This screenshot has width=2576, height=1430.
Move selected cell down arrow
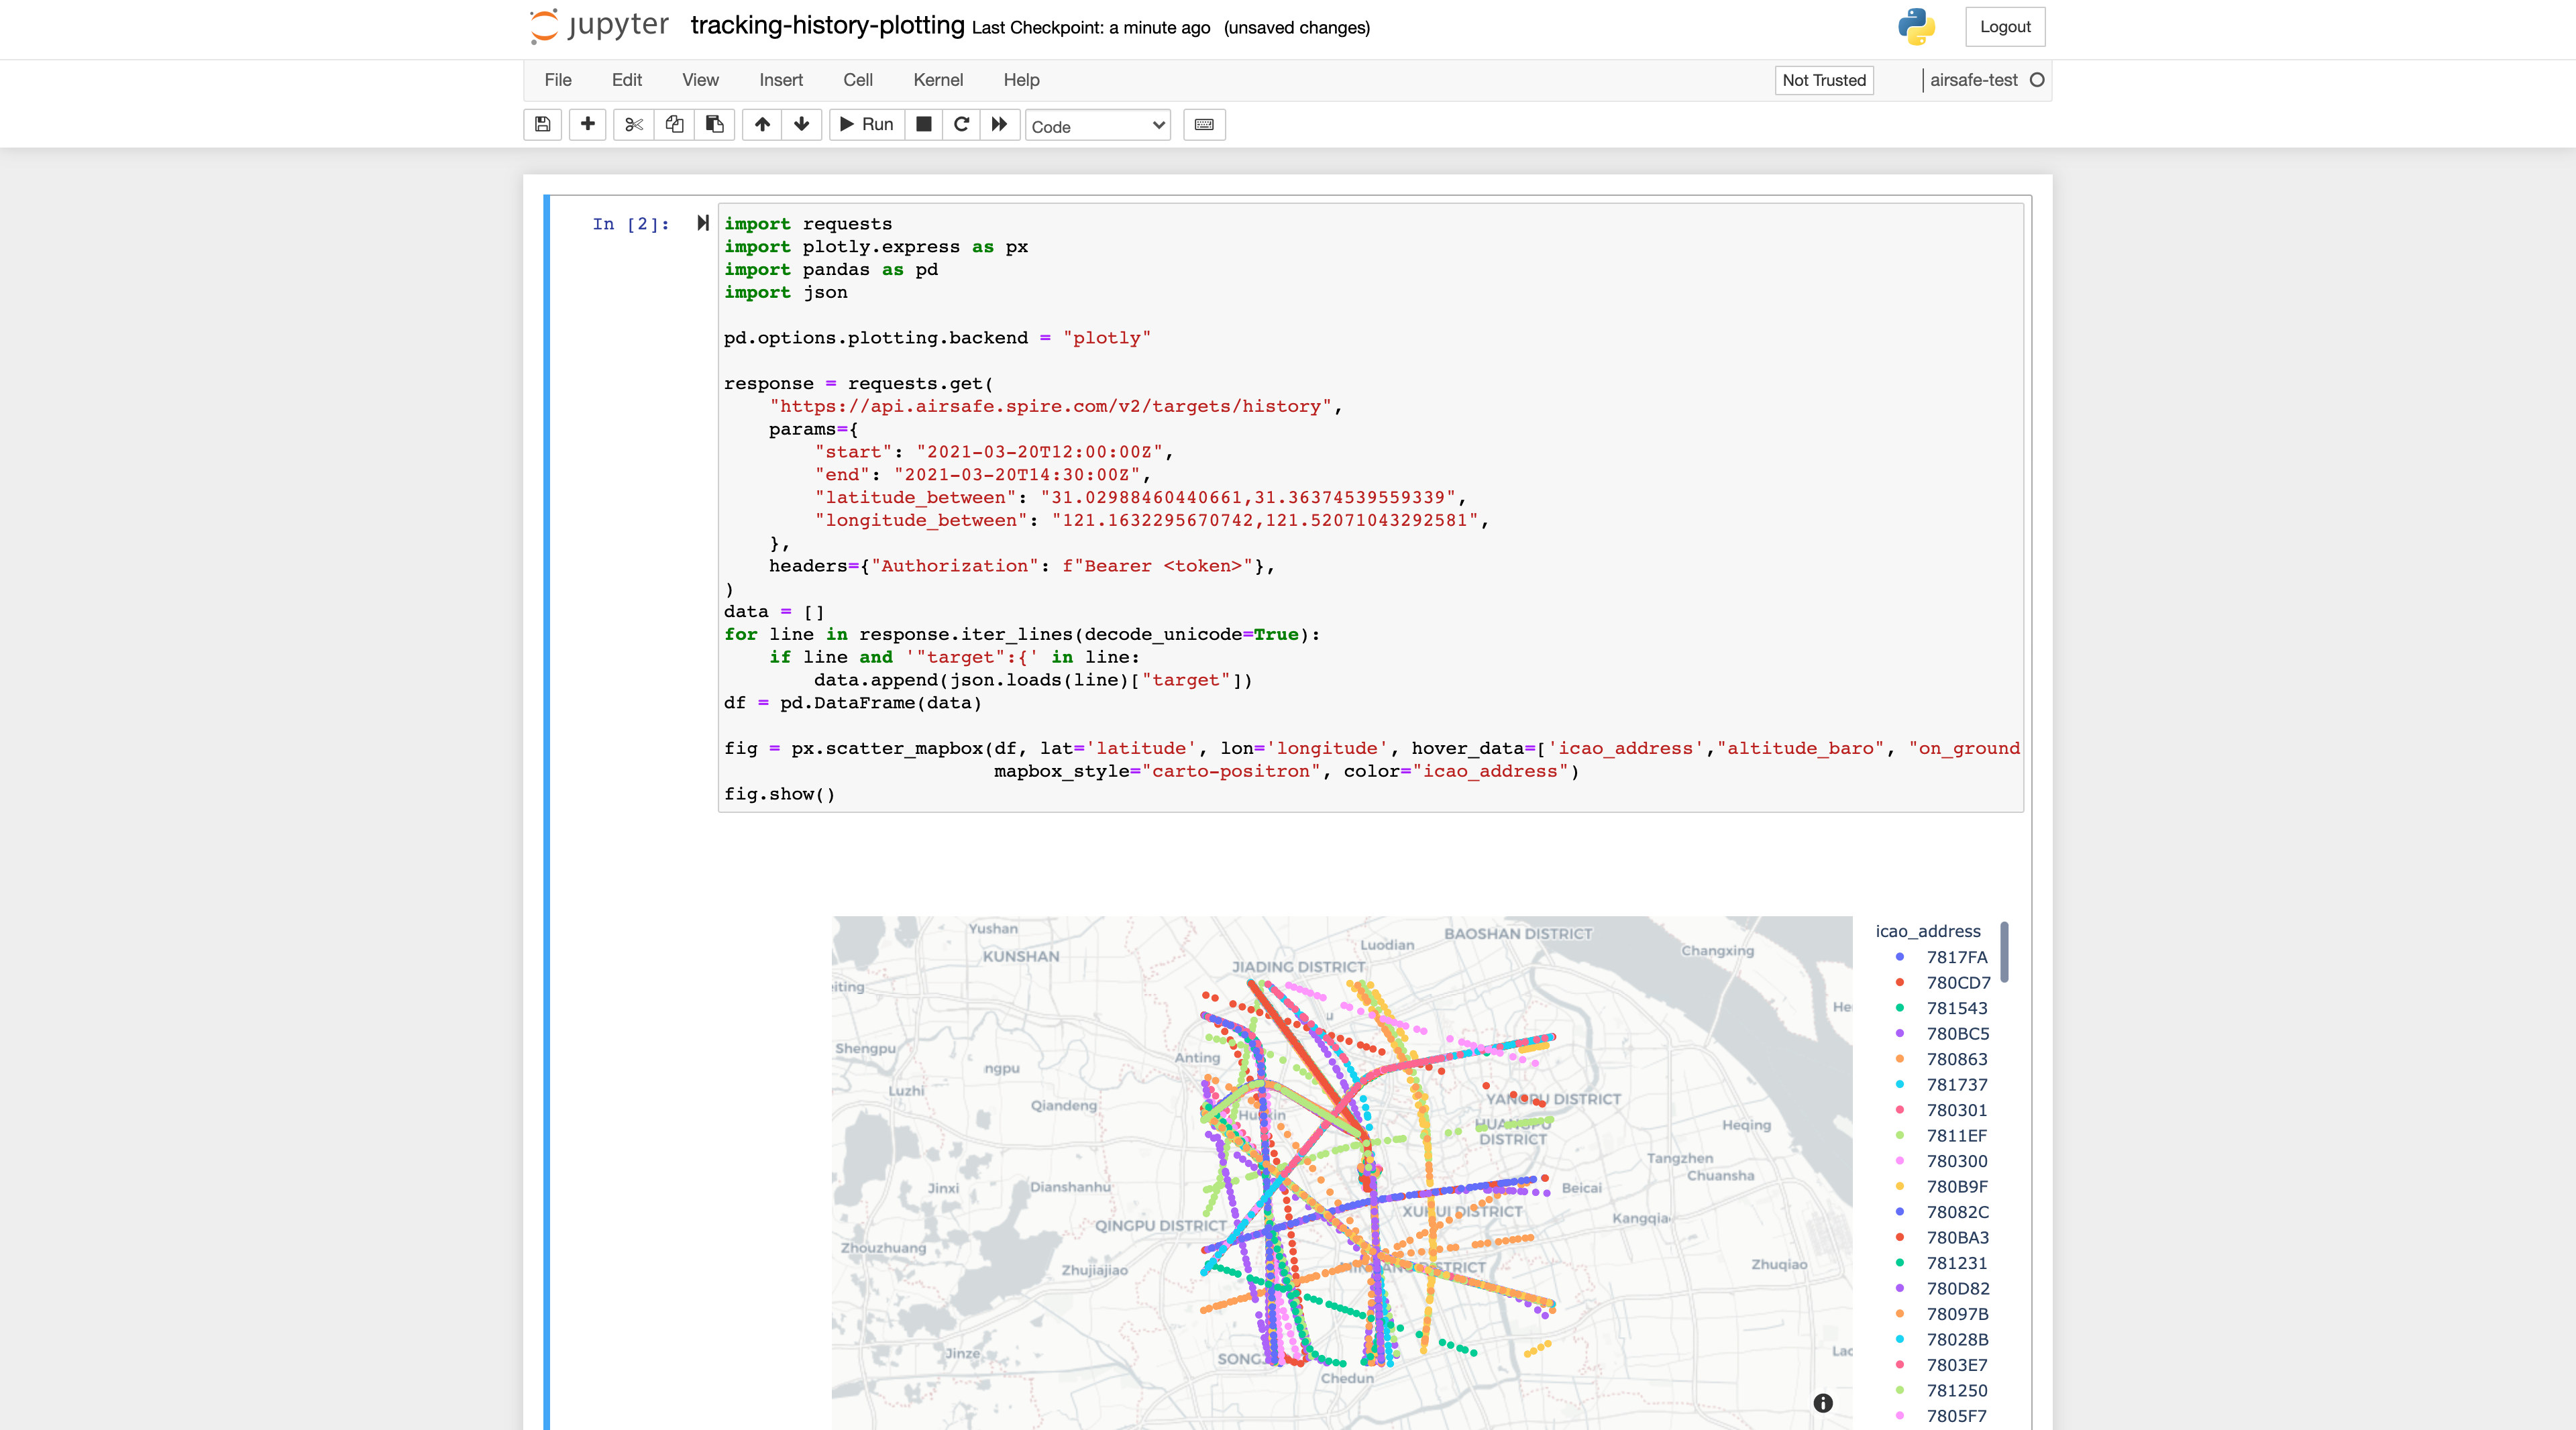[x=802, y=125]
